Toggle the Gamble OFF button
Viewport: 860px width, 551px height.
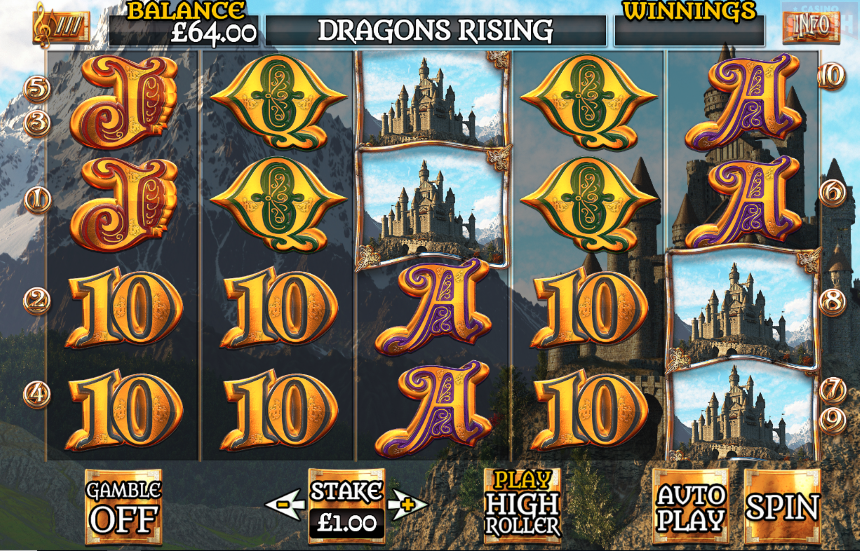[123, 506]
